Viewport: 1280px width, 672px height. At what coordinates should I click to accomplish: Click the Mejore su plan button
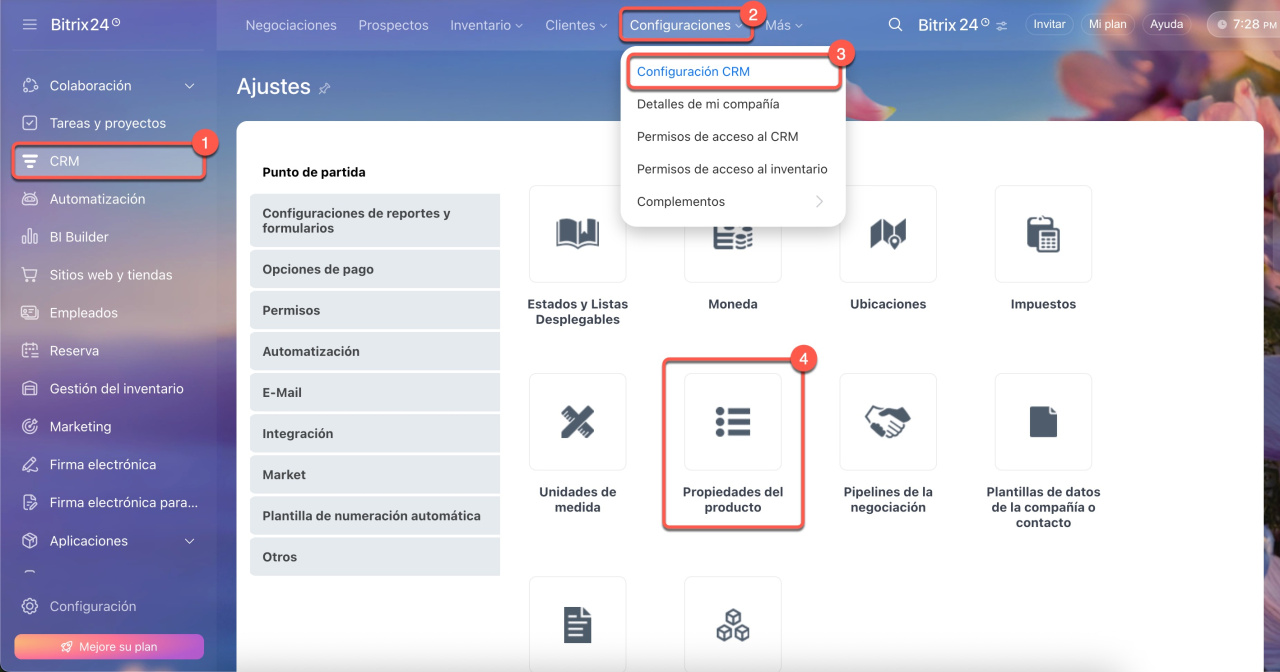point(109,646)
